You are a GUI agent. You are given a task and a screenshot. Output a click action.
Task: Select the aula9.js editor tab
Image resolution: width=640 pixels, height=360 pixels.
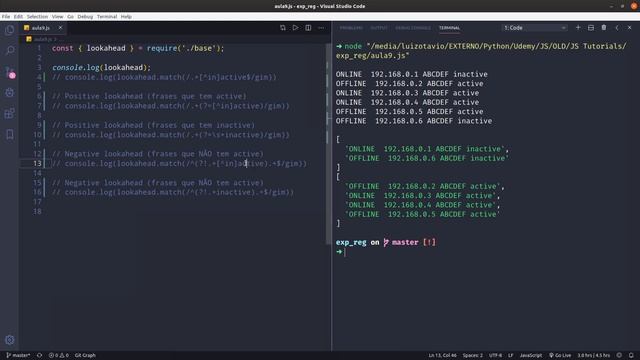pos(40,28)
